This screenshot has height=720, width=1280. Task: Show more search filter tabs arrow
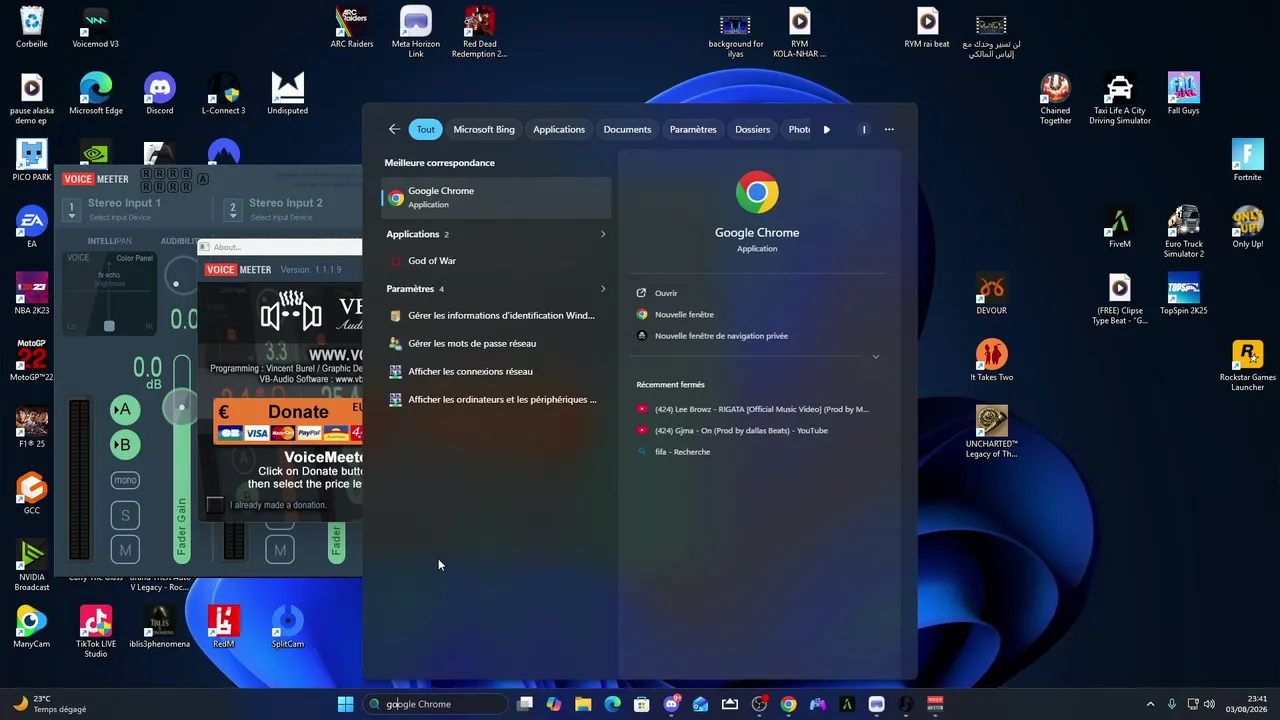click(x=826, y=129)
